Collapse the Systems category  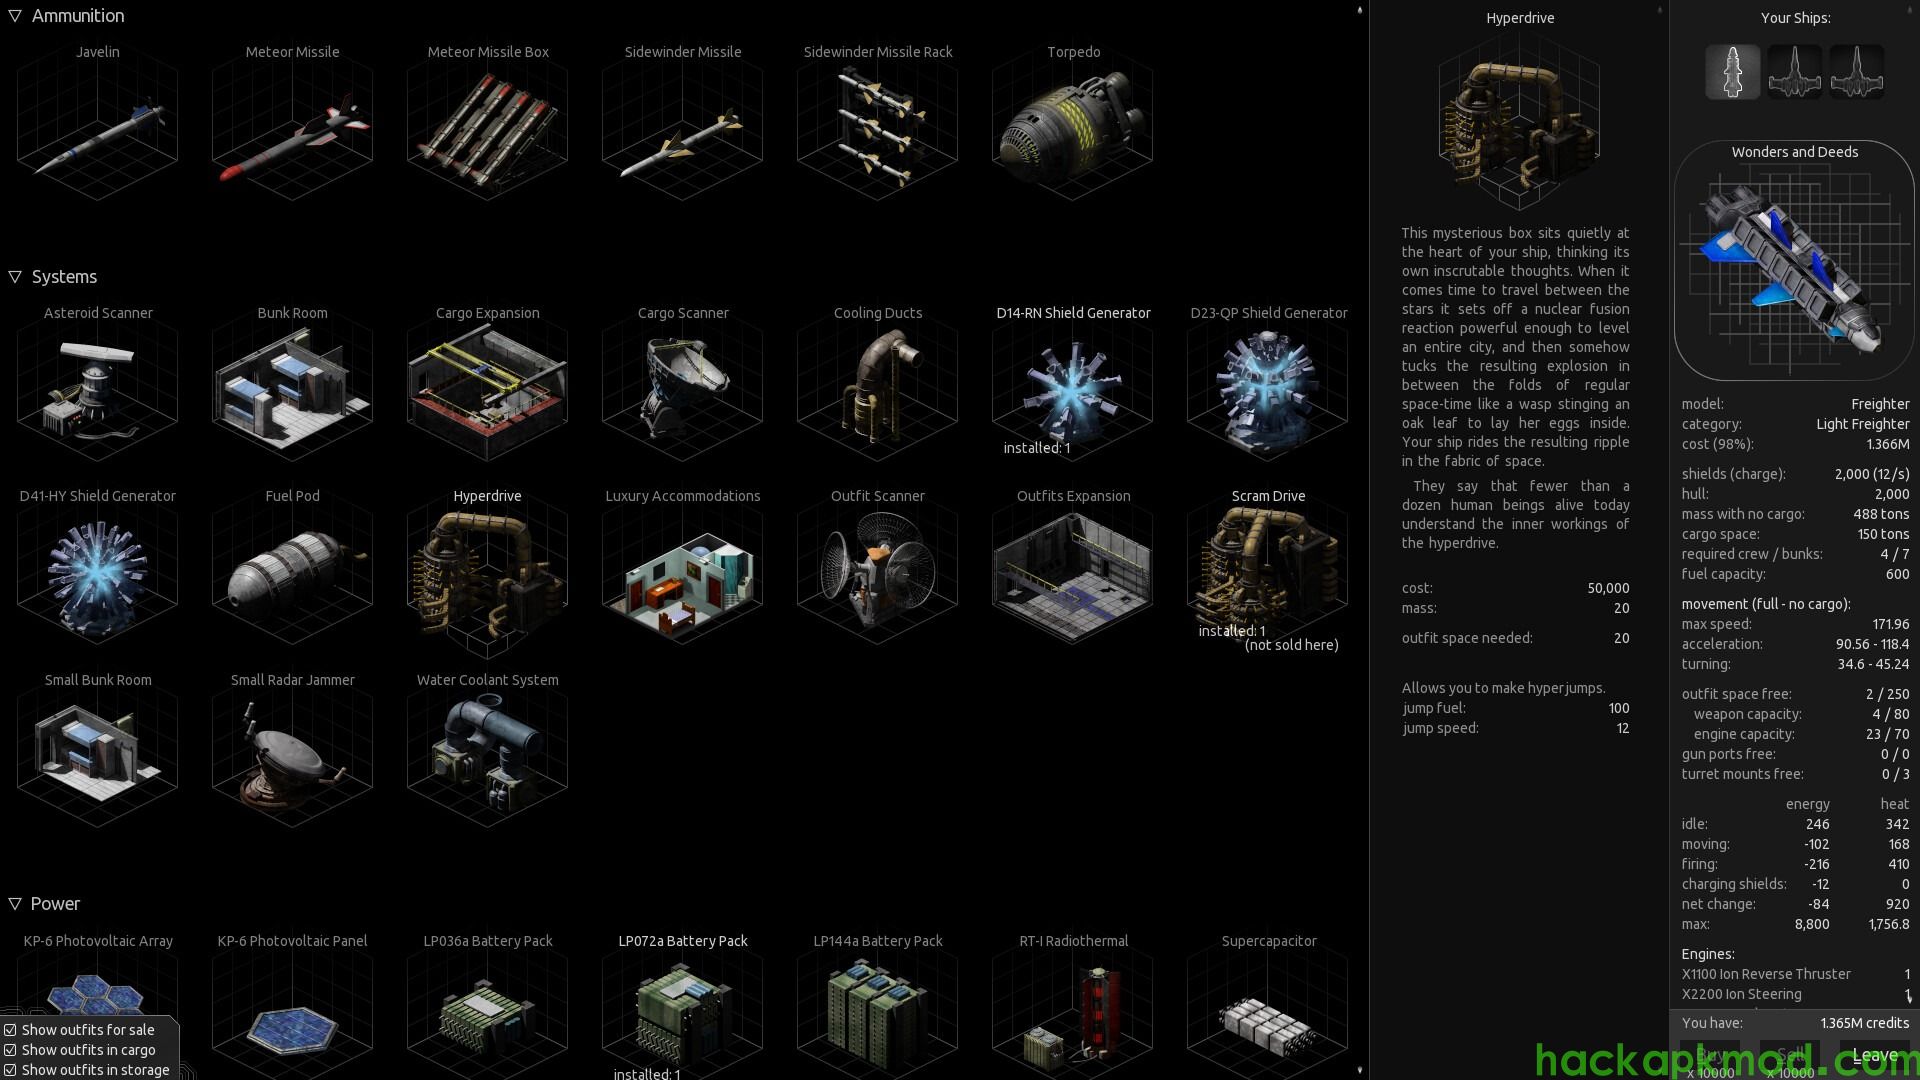pyautogui.click(x=15, y=277)
